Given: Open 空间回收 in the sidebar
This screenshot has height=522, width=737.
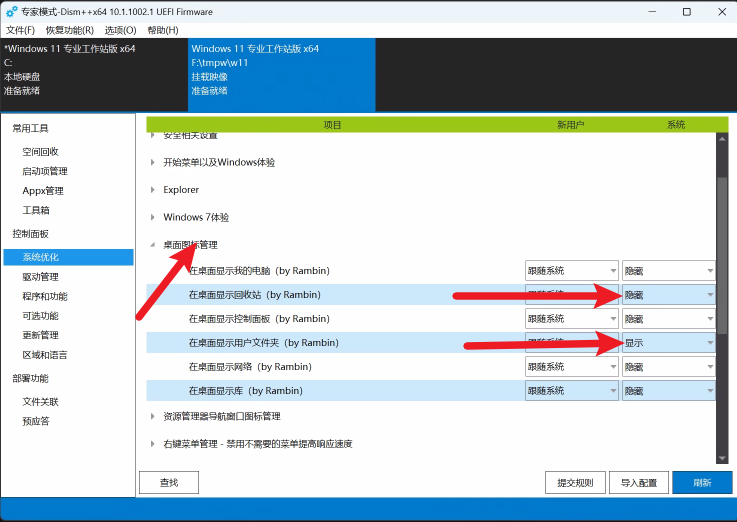Looking at the screenshot, I should (41, 151).
